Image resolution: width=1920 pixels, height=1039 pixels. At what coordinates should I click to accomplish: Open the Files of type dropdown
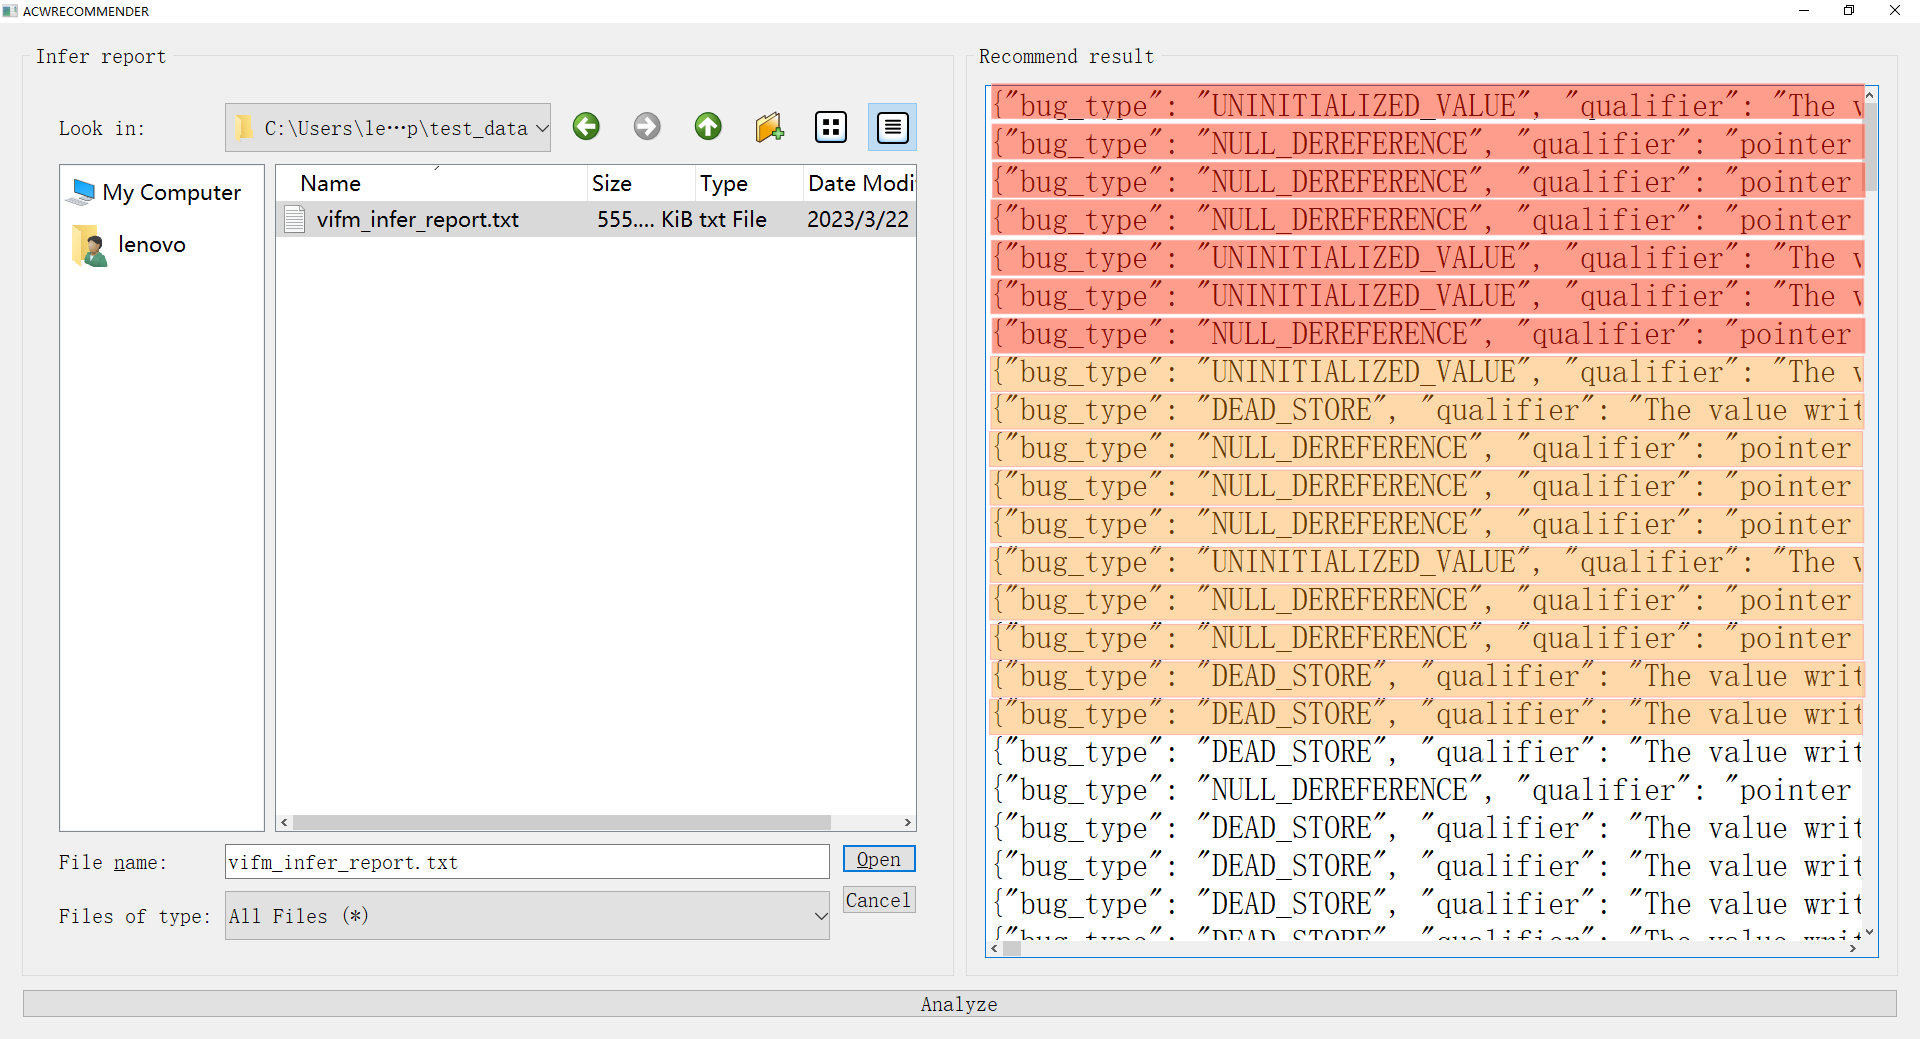[x=527, y=916]
